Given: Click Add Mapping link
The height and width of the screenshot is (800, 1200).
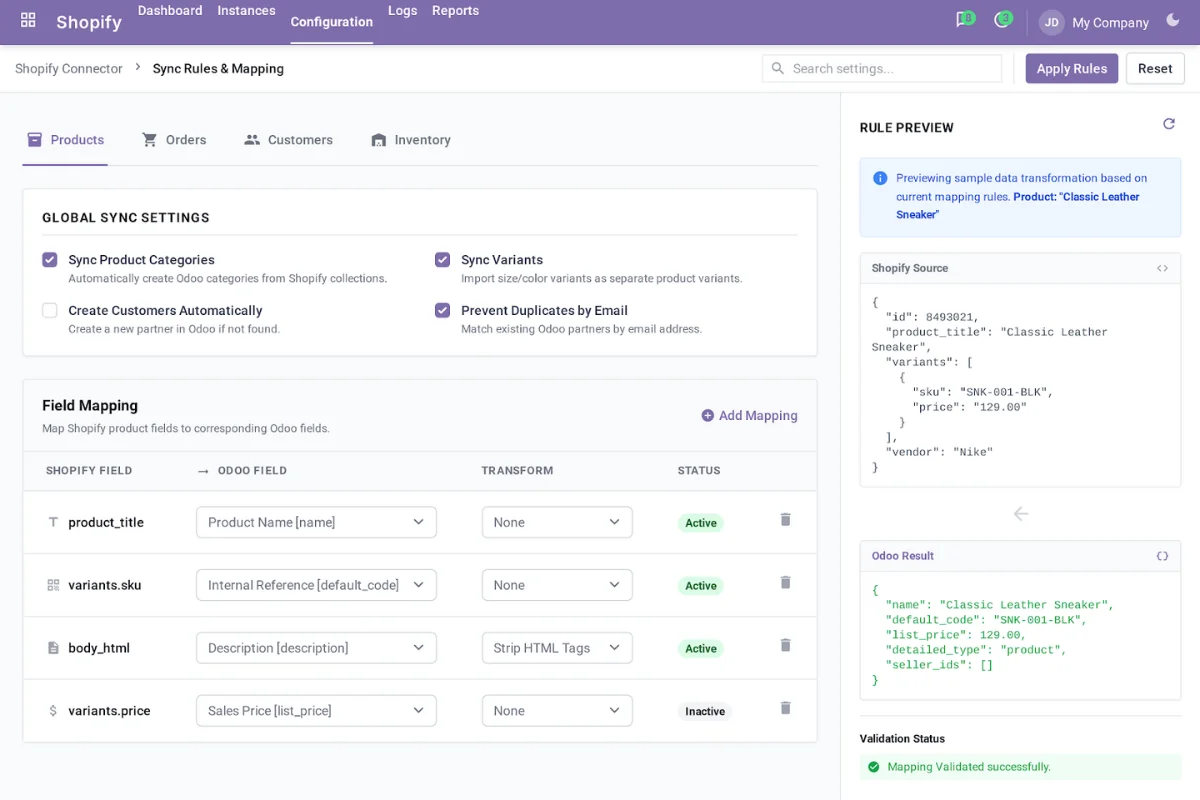Looking at the screenshot, I should click(749, 415).
